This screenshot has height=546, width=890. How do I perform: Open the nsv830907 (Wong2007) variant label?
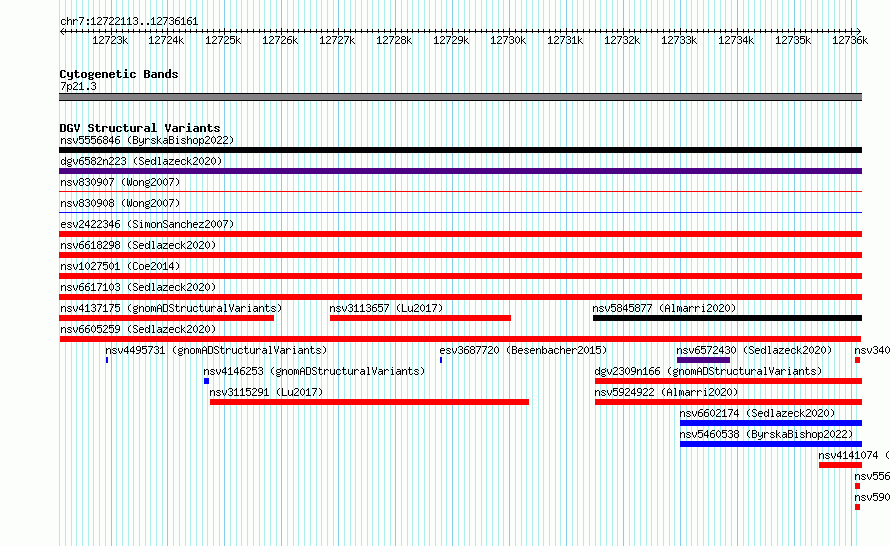[x=120, y=182]
